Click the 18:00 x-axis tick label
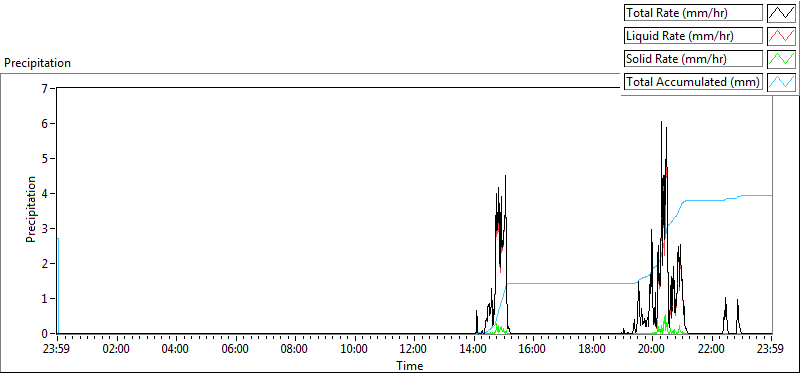 (592, 350)
